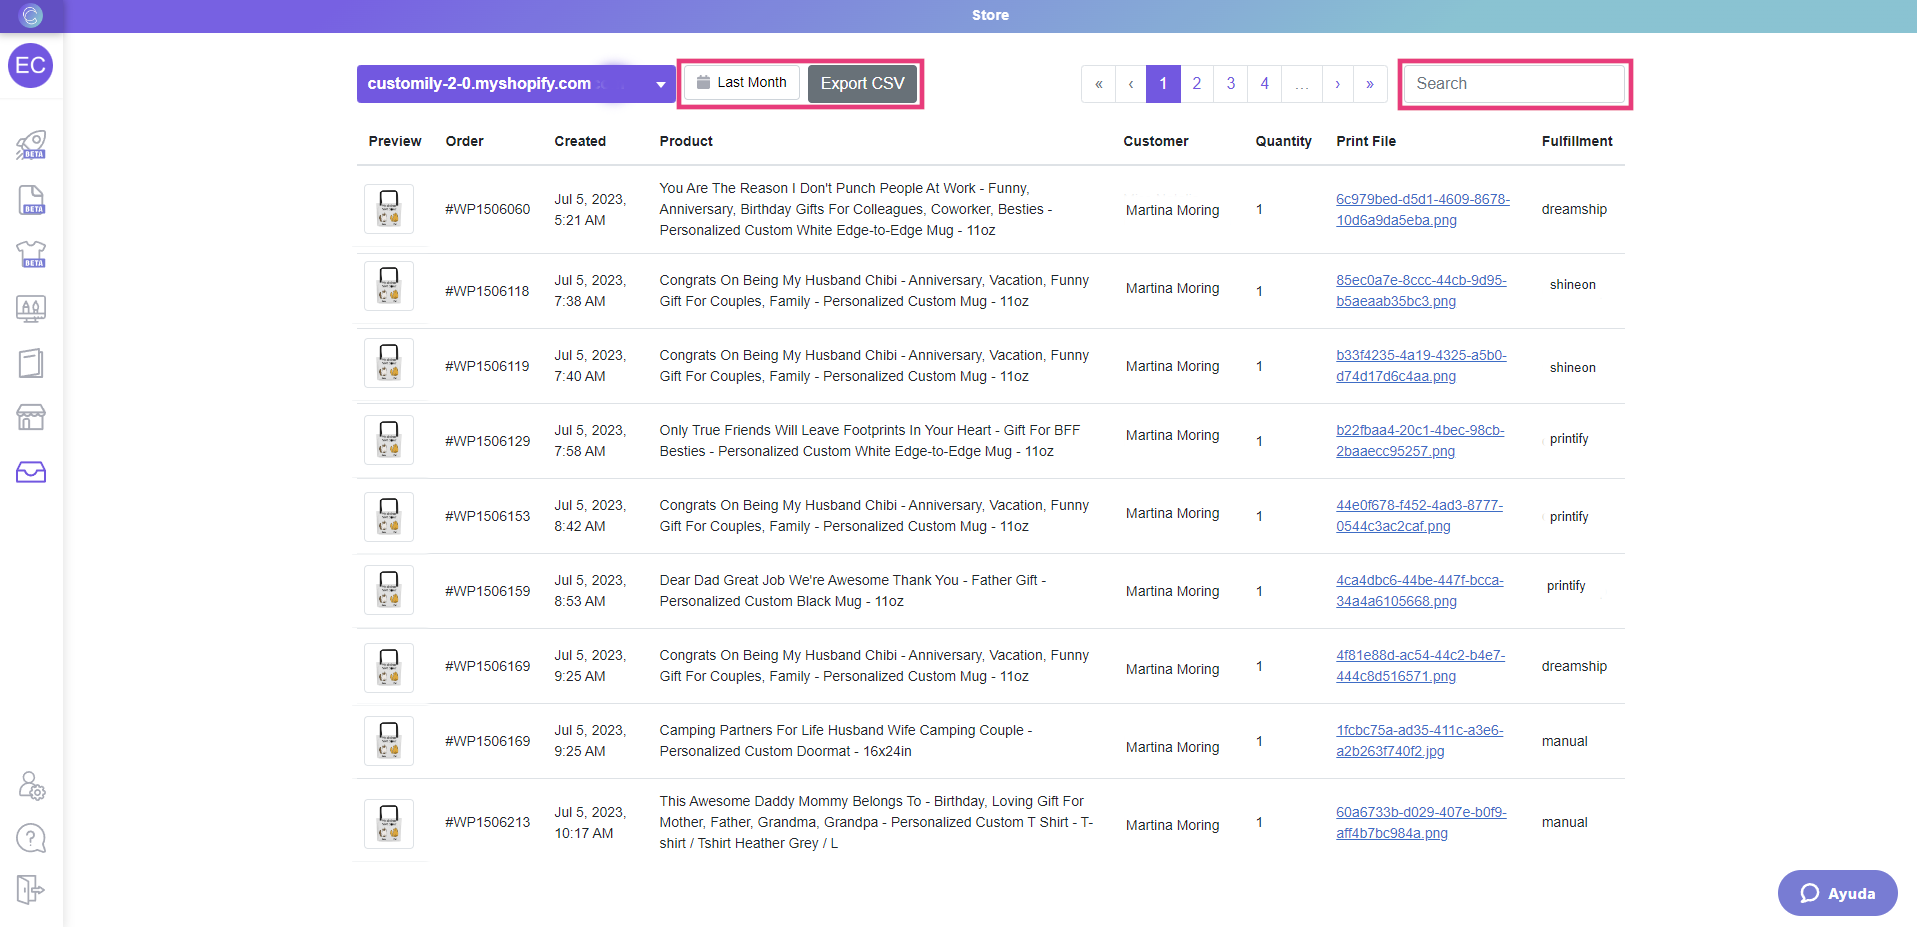Click preview thumbnail of order #WP1506213
The width and height of the screenshot is (1917, 927).
(x=389, y=823)
